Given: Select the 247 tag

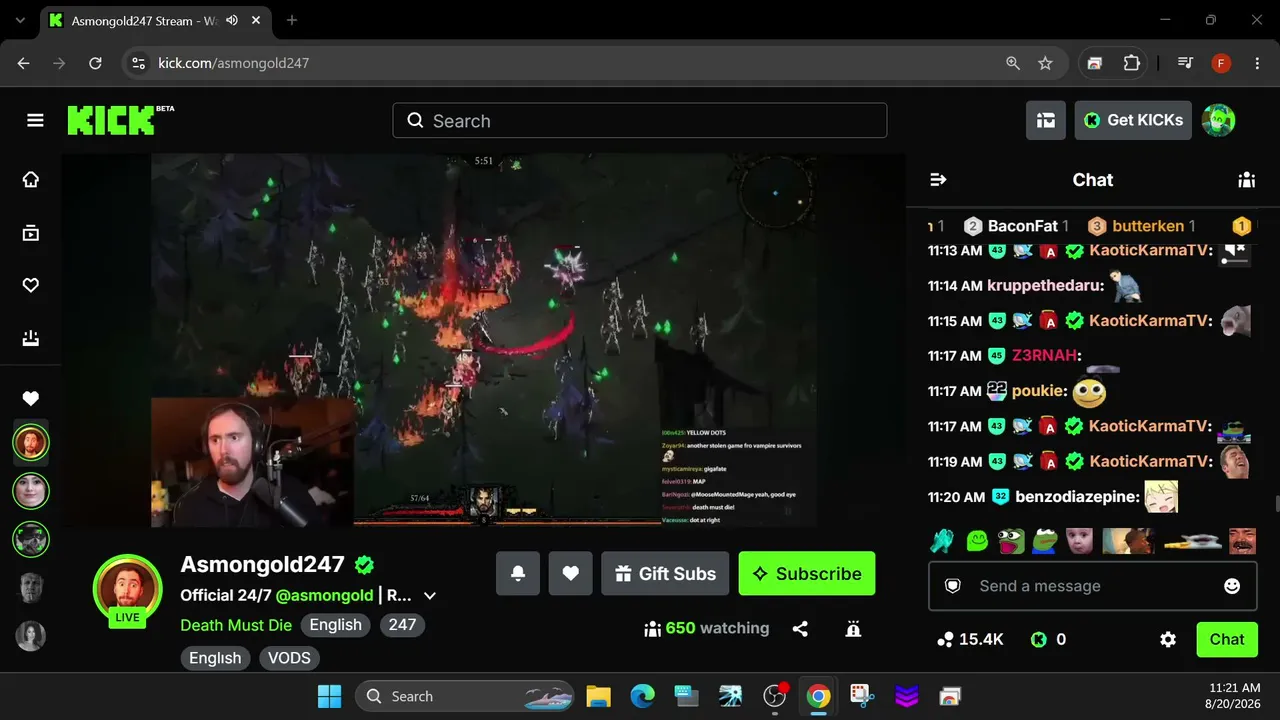Looking at the screenshot, I should (402, 625).
